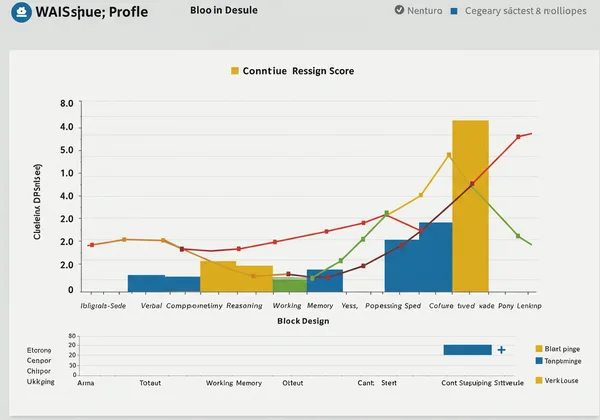Image resolution: width=600 pixels, height=420 pixels.
Task: Click the yellow square before Conntiue Ressign Score
Action: click(235, 71)
